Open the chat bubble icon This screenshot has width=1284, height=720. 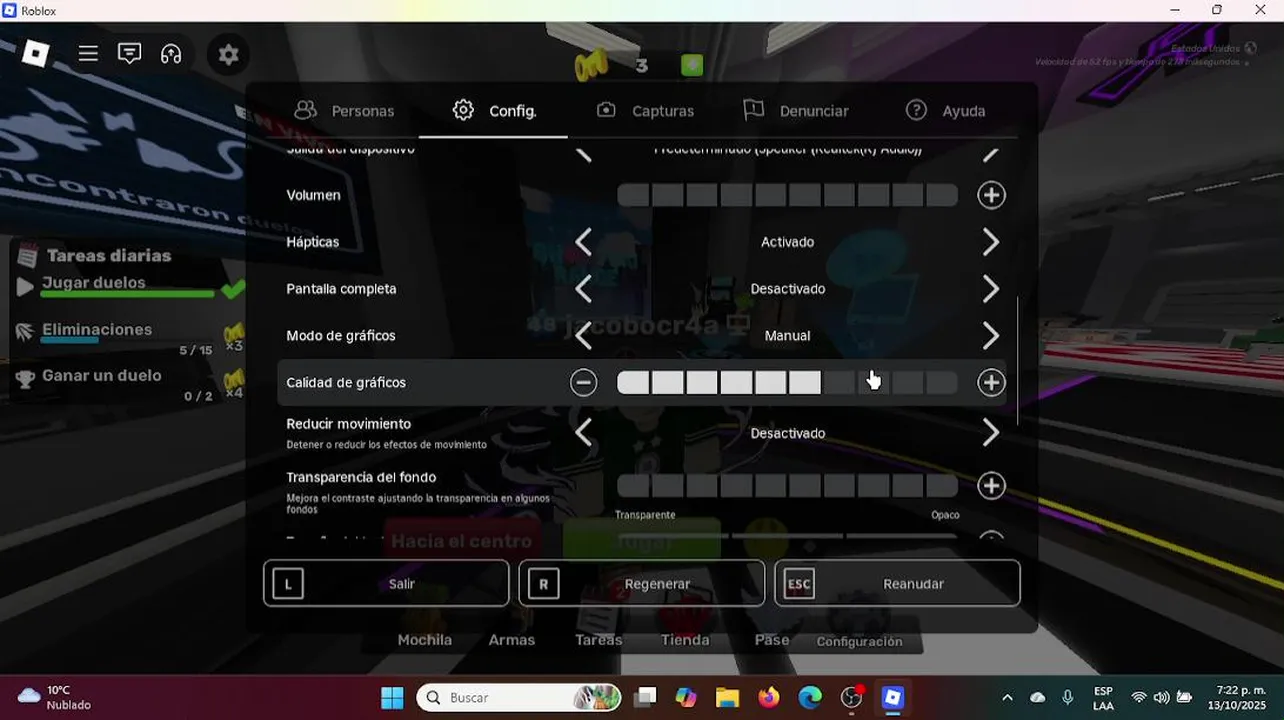129,54
